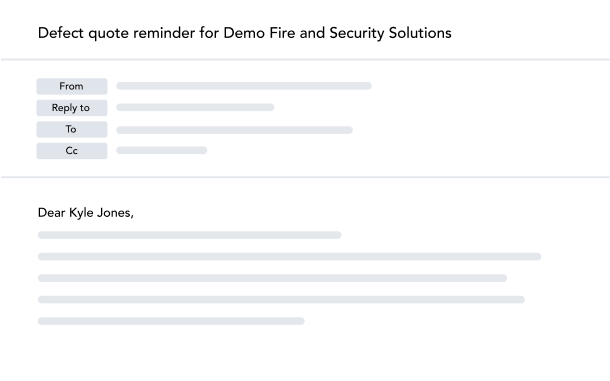The height and width of the screenshot is (381, 610).
Task: Click the first body placeholder line under greeting
Action: 189,235
